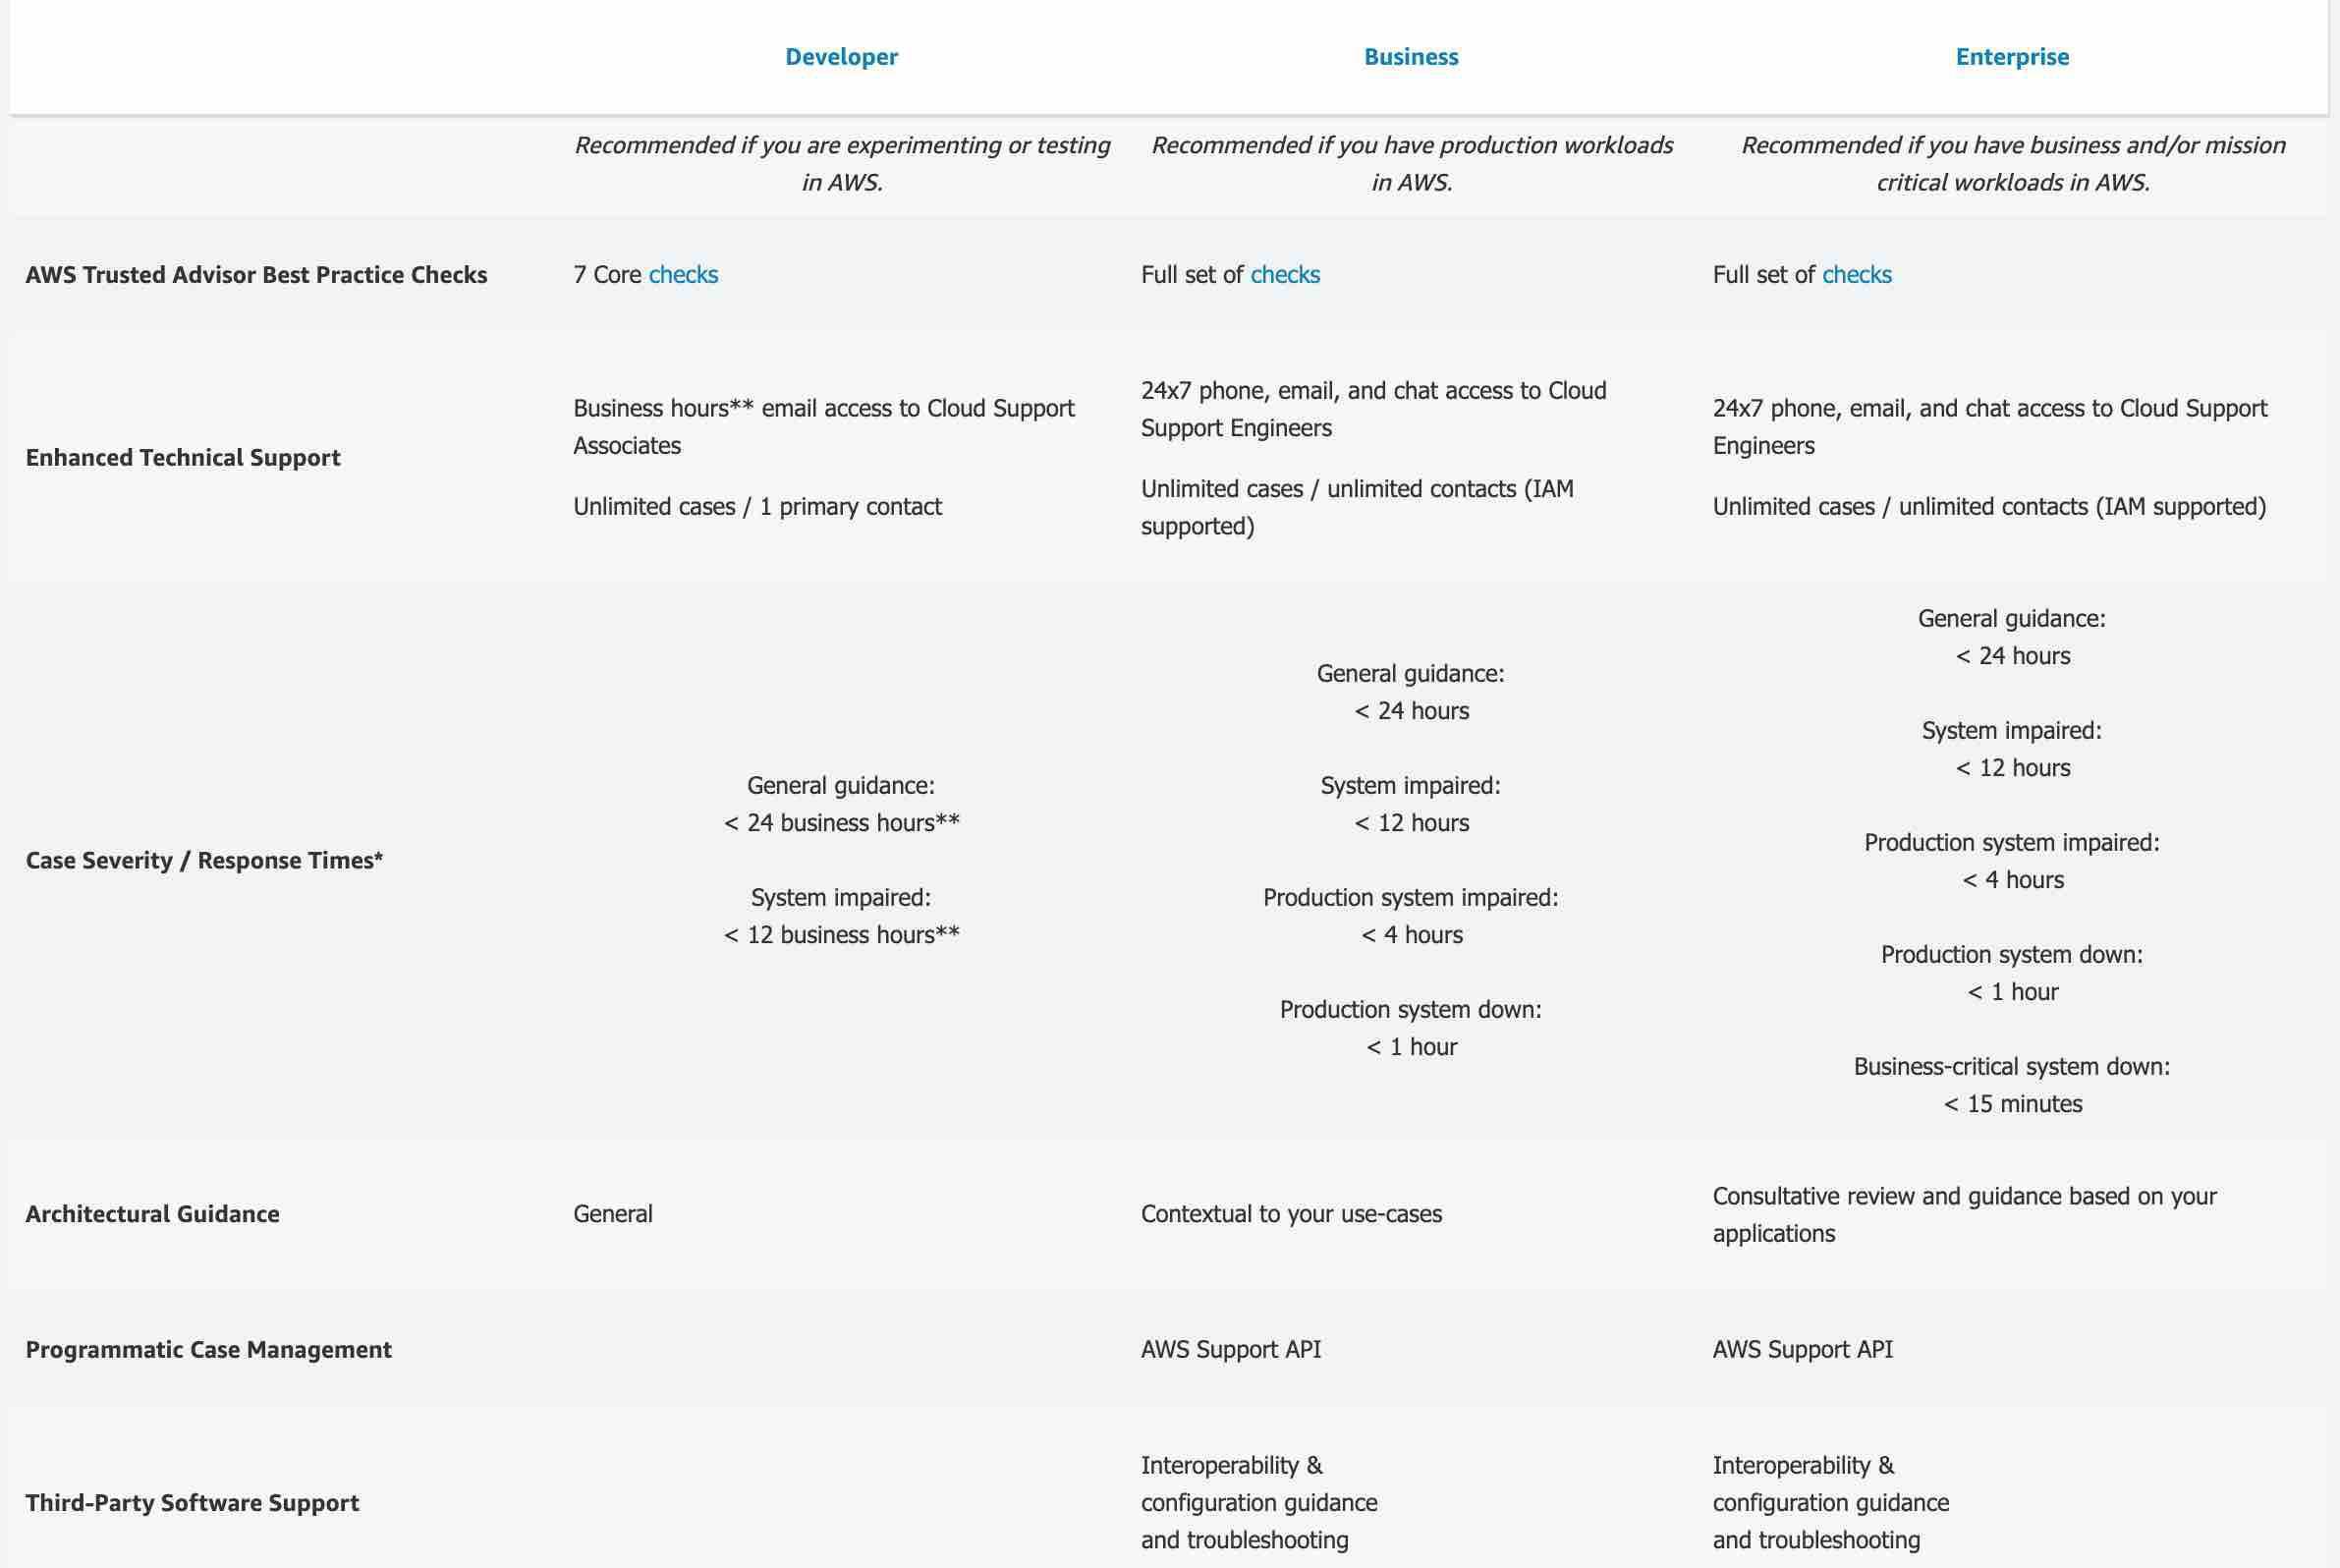This screenshot has height=1568, width=2340.
Task: Click the "Case Severity / Response Times" label
Action: 204,861
